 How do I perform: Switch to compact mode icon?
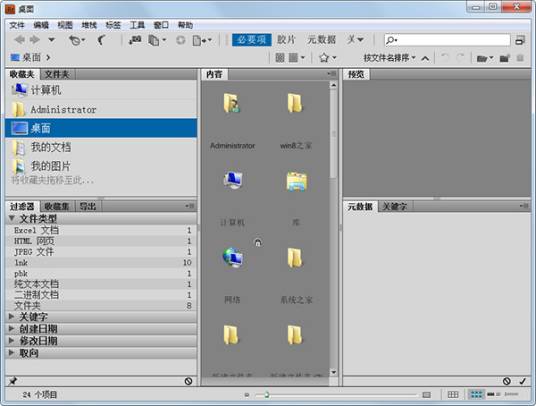(520, 40)
